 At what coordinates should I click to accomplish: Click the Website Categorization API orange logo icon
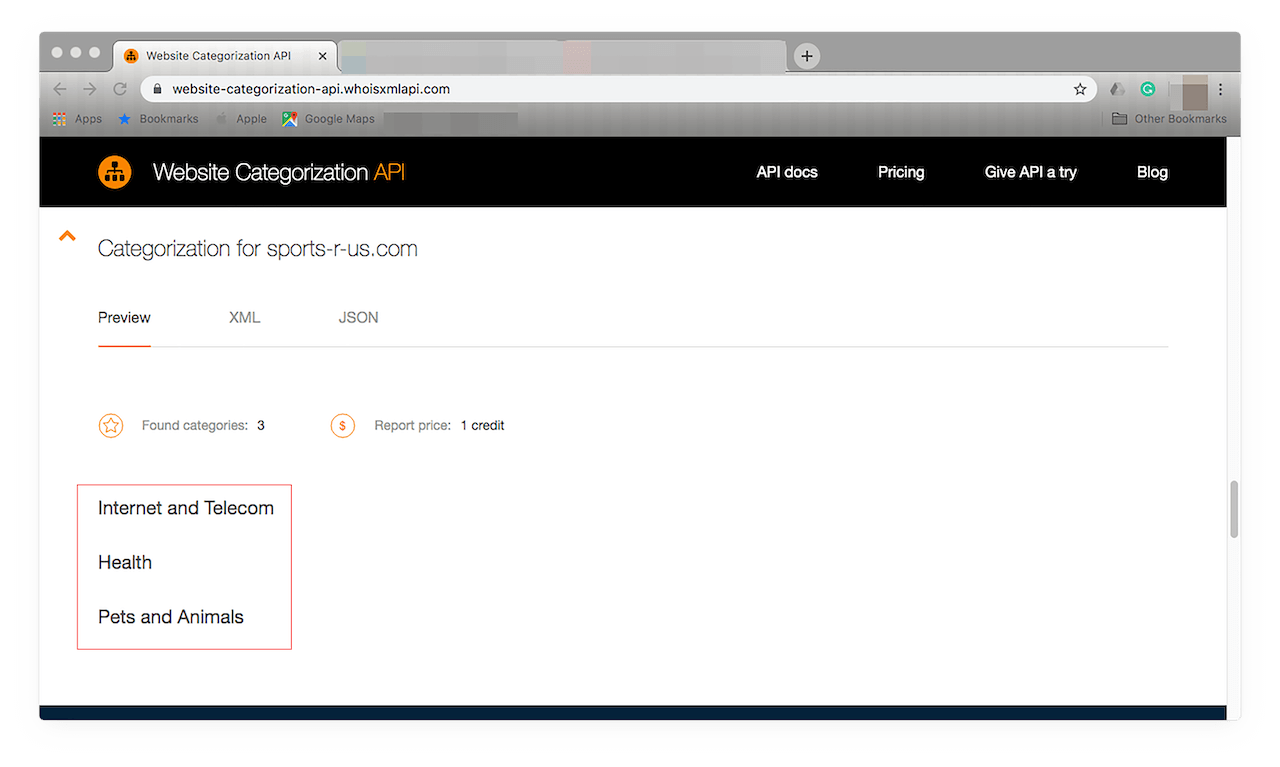tap(115, 172)
